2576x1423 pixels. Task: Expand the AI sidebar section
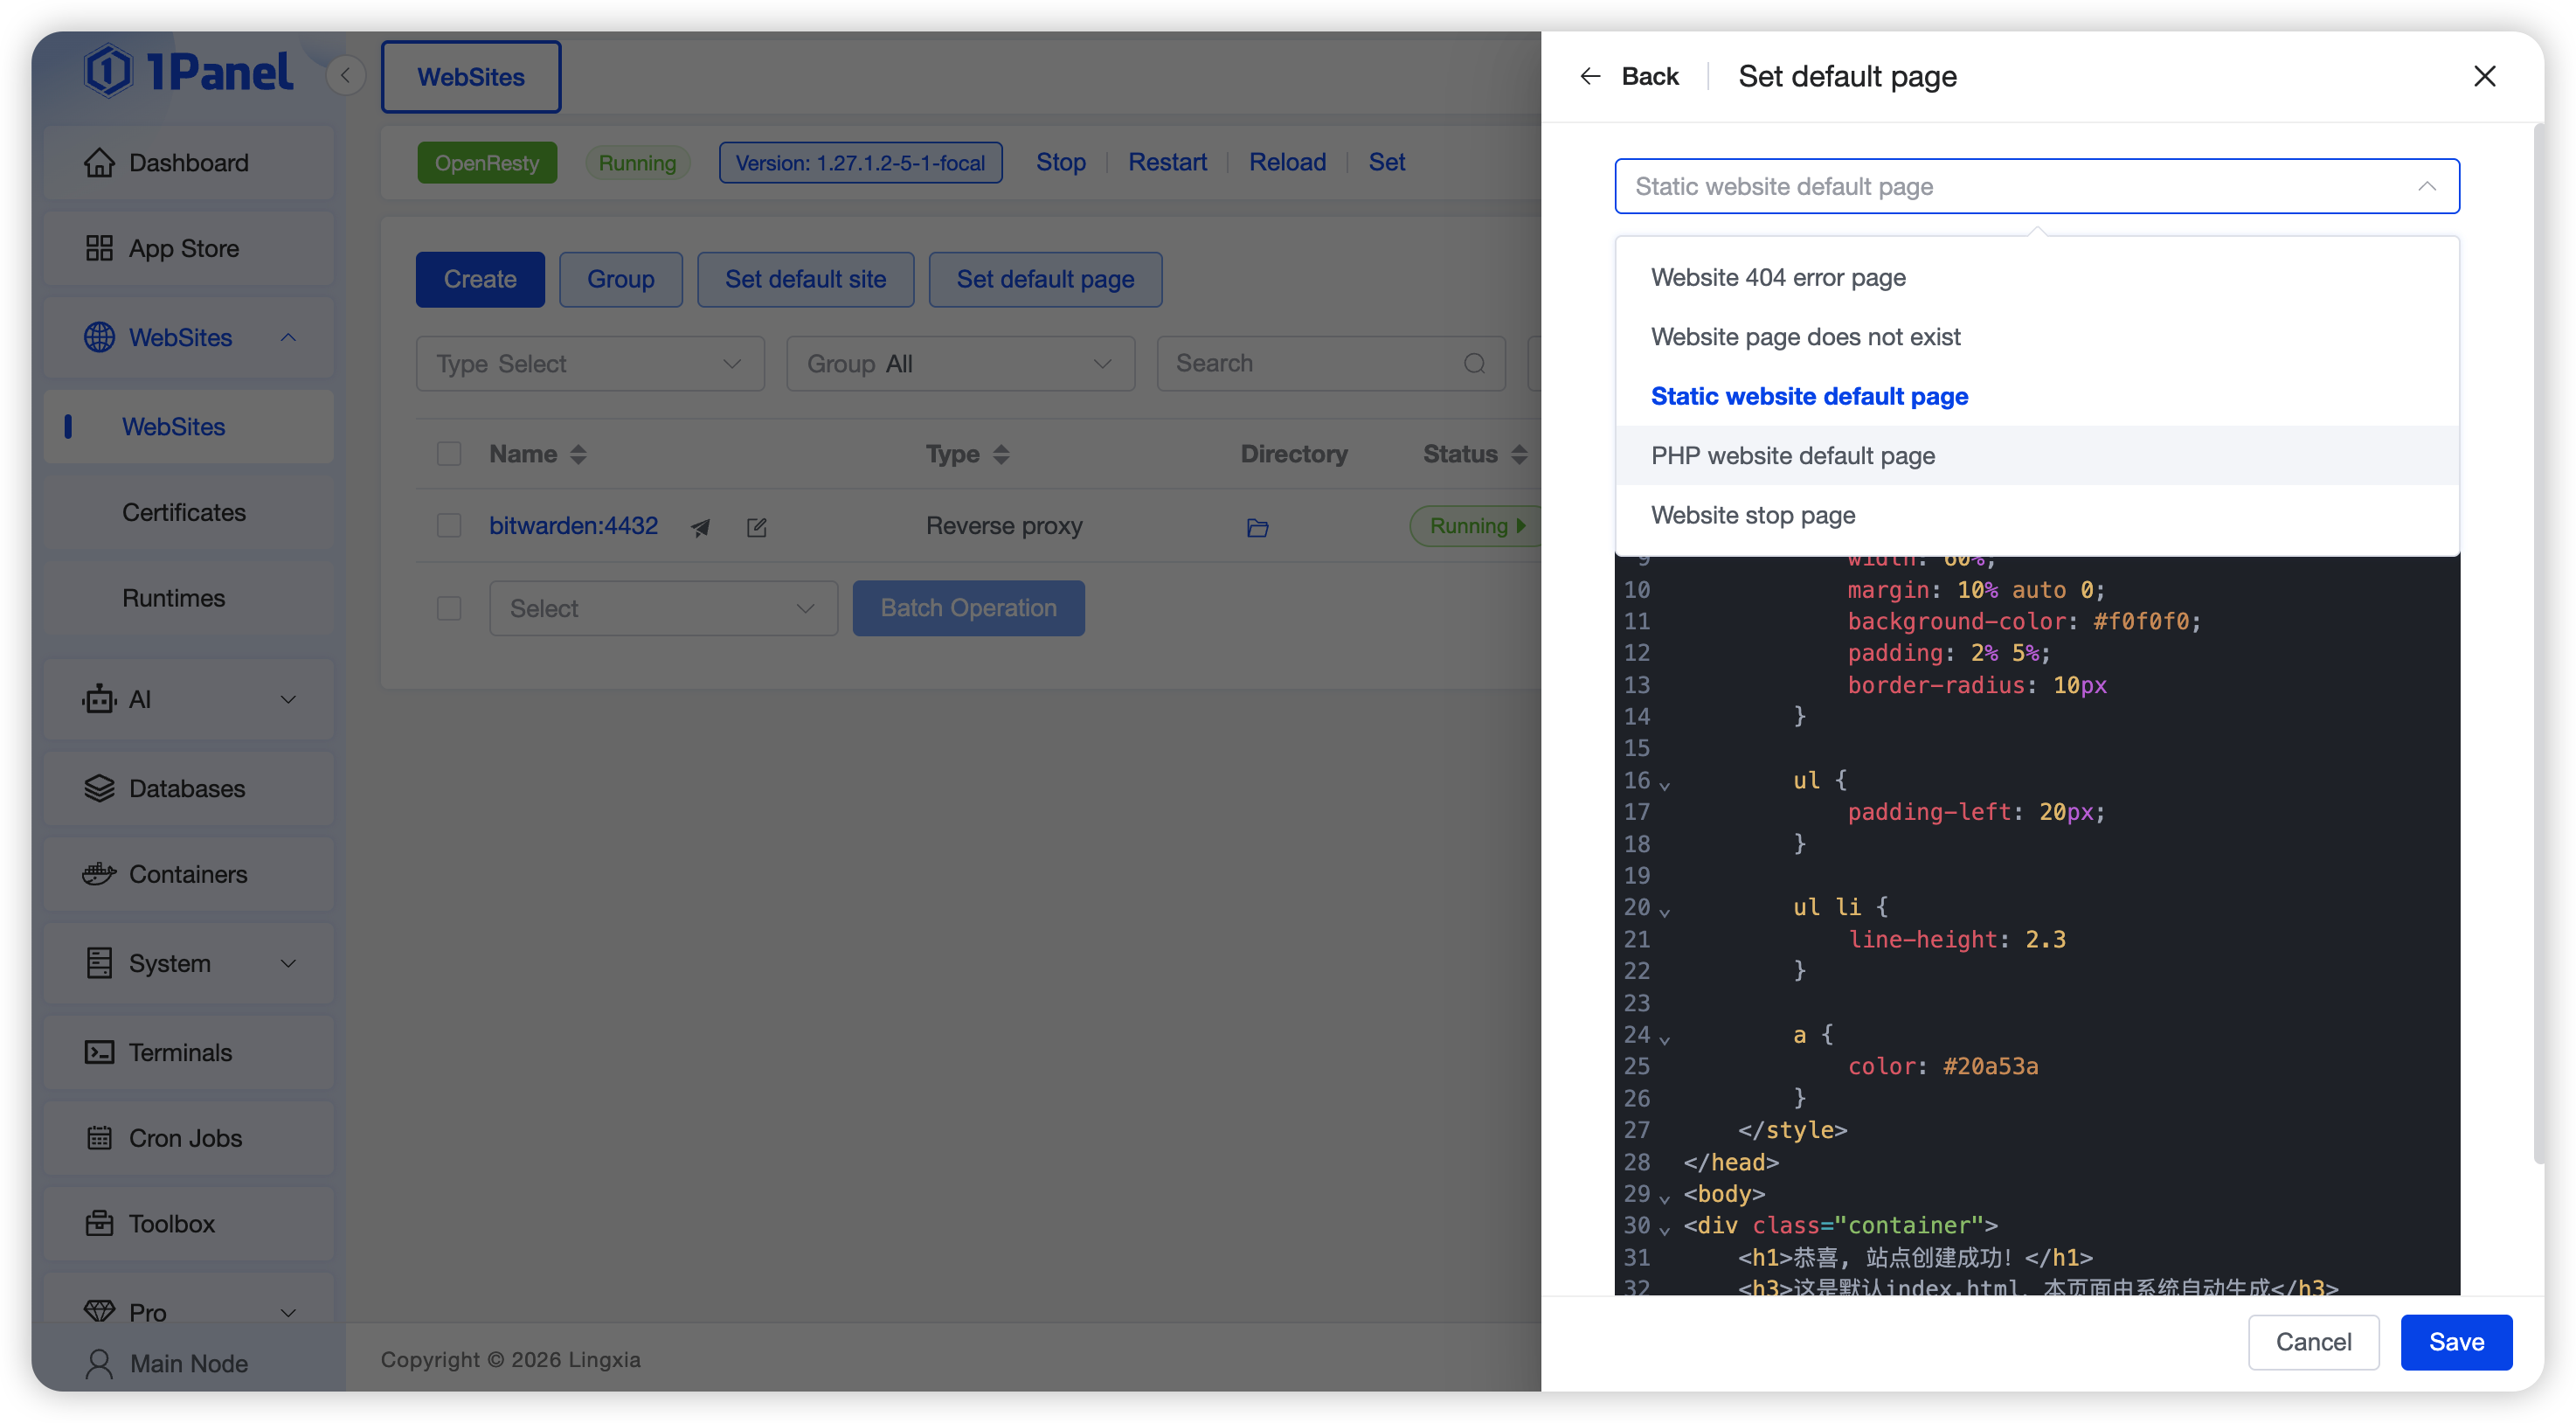[188, 699]
